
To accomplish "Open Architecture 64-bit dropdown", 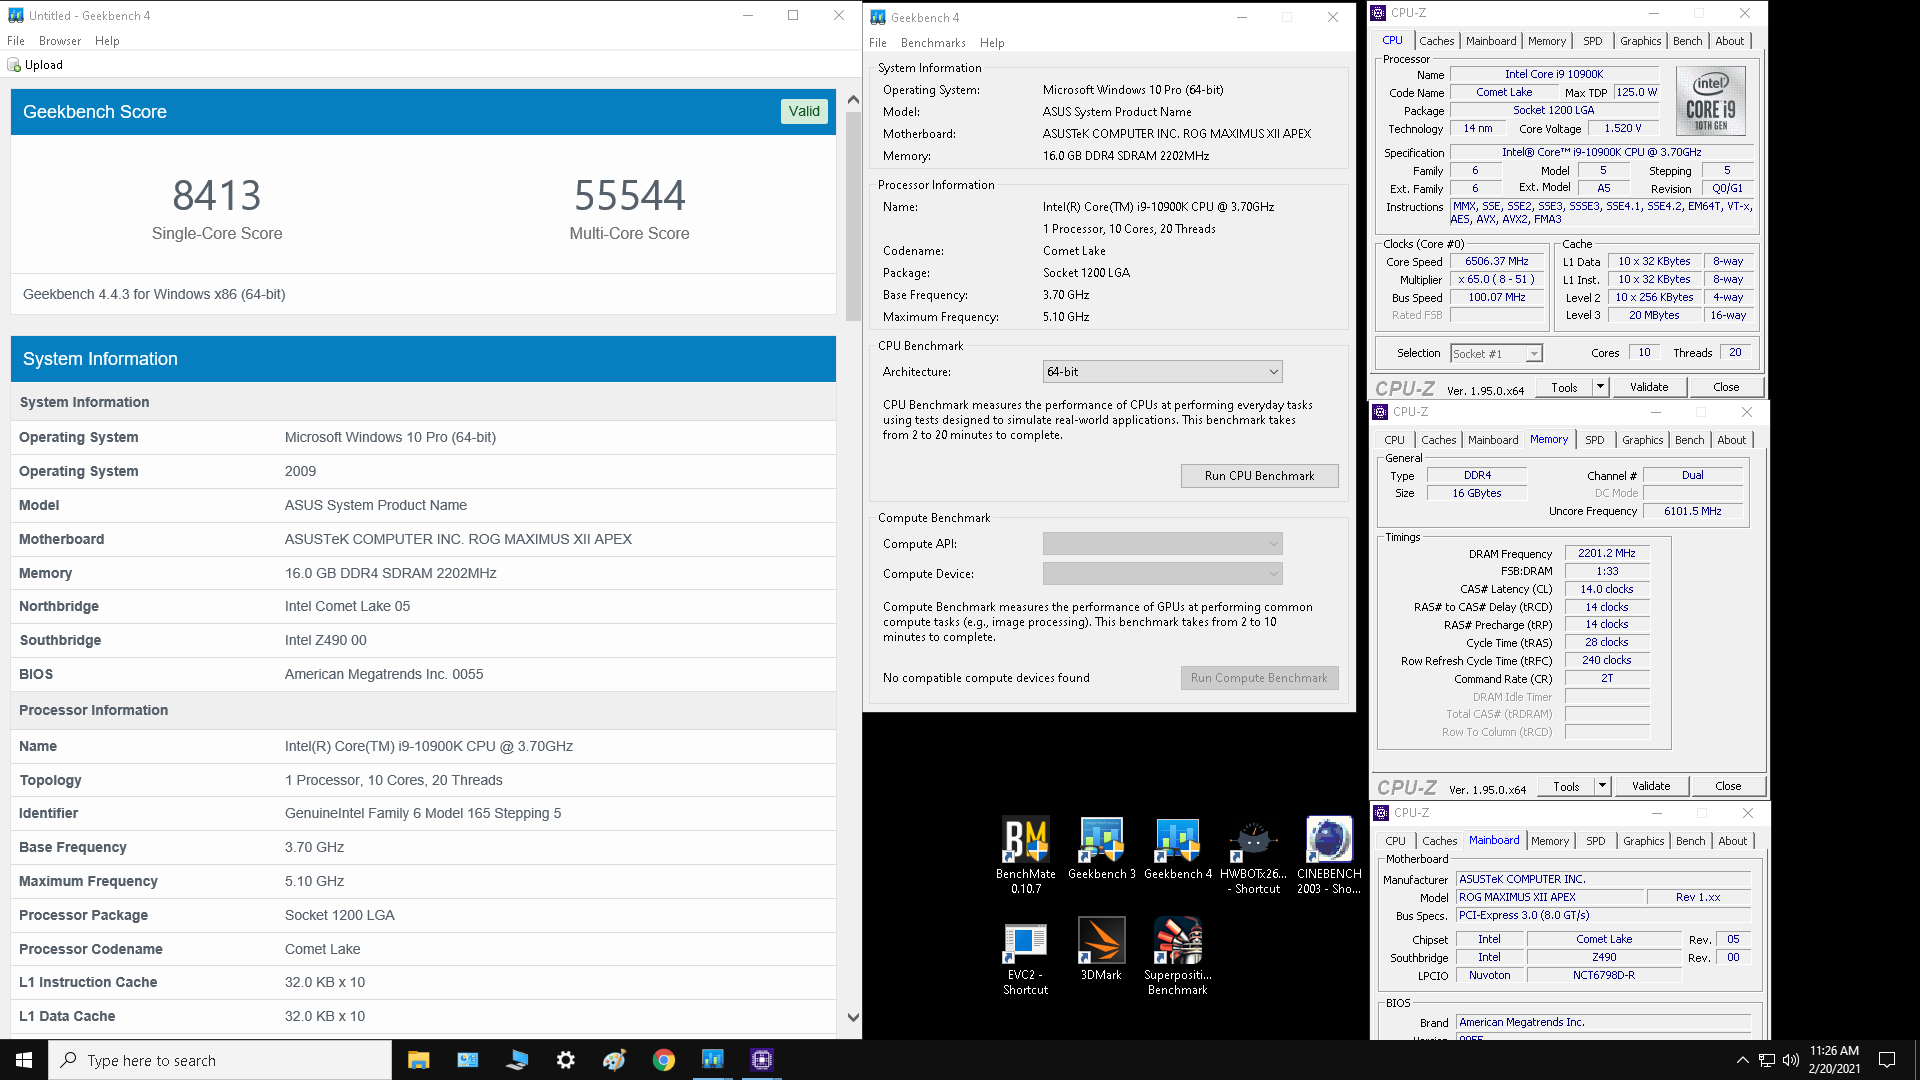I will (x=1162, y=372).
